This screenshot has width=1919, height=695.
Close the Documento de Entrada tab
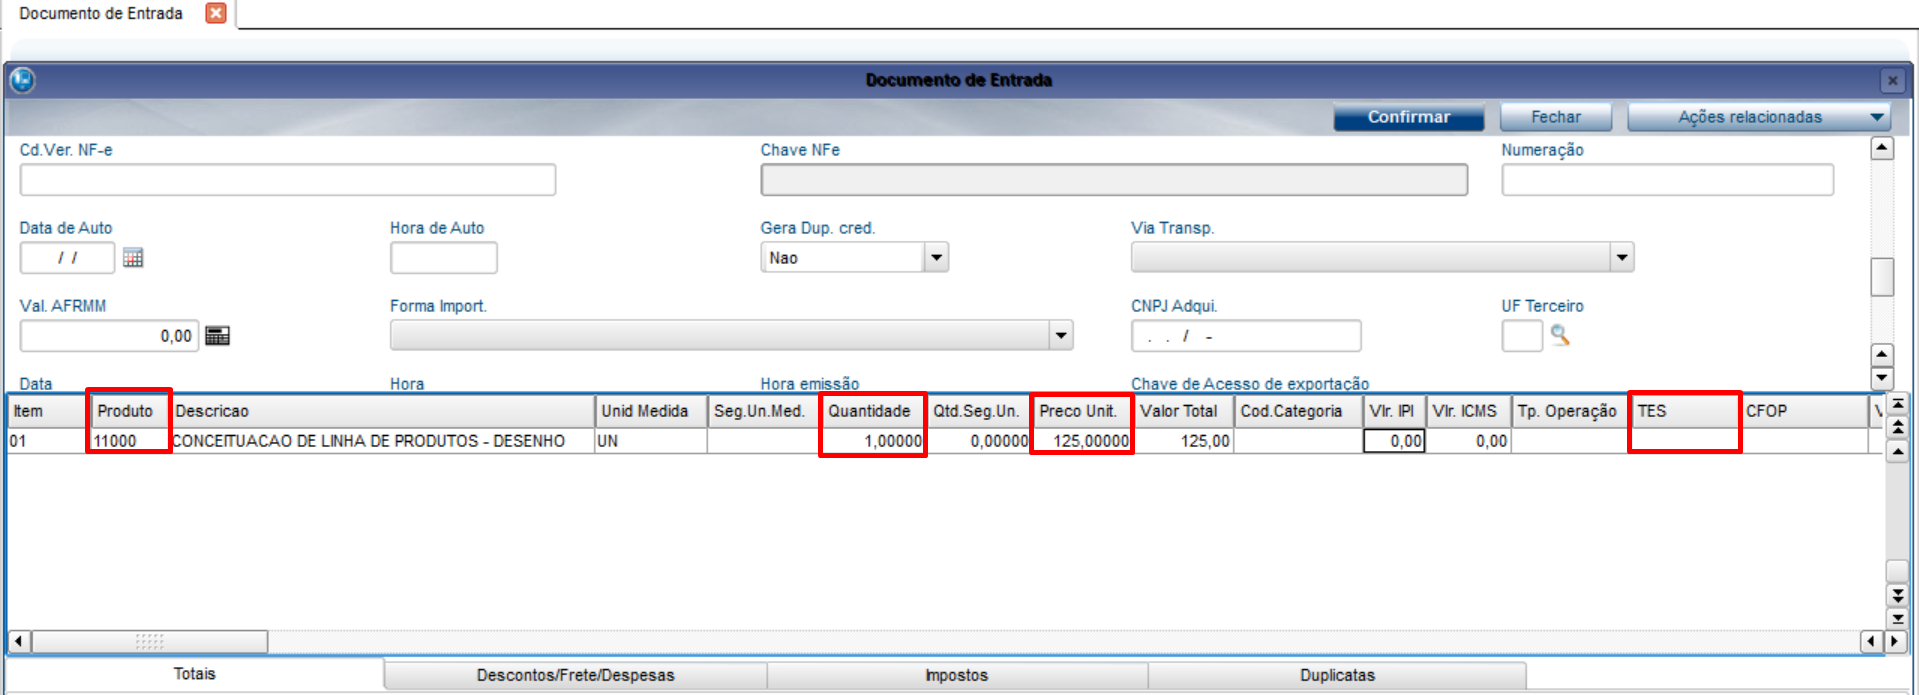pyautogui.click(x=216, y=13)
